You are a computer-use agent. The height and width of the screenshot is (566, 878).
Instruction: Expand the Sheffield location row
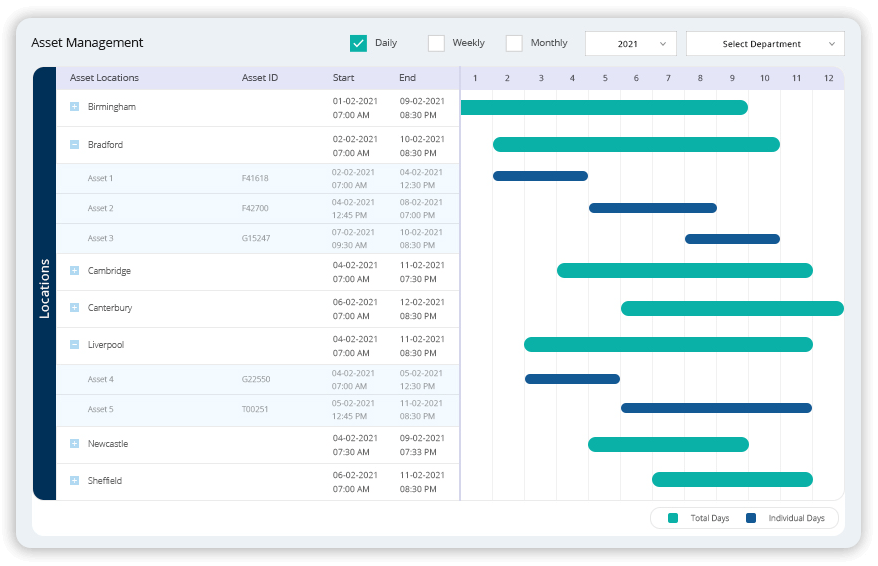[x=74, y=481]
